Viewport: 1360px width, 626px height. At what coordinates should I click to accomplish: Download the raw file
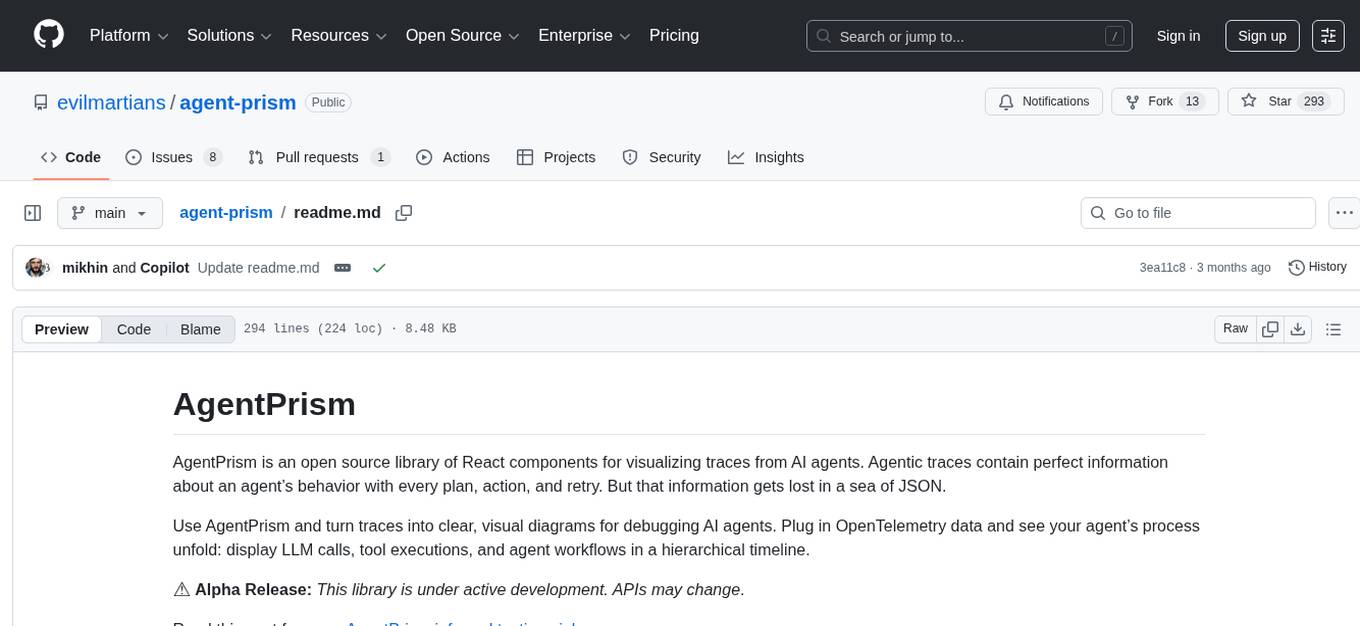coord(1297,329)
